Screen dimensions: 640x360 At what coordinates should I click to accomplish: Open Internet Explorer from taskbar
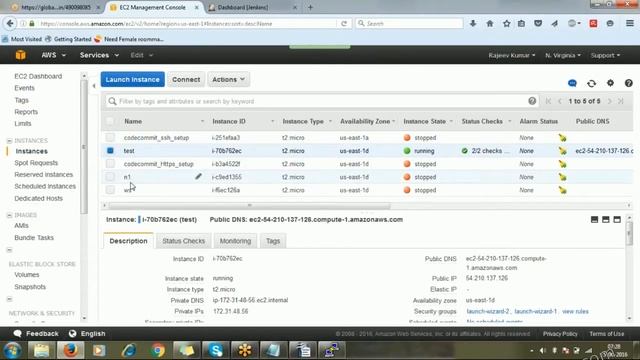[129, 350]
